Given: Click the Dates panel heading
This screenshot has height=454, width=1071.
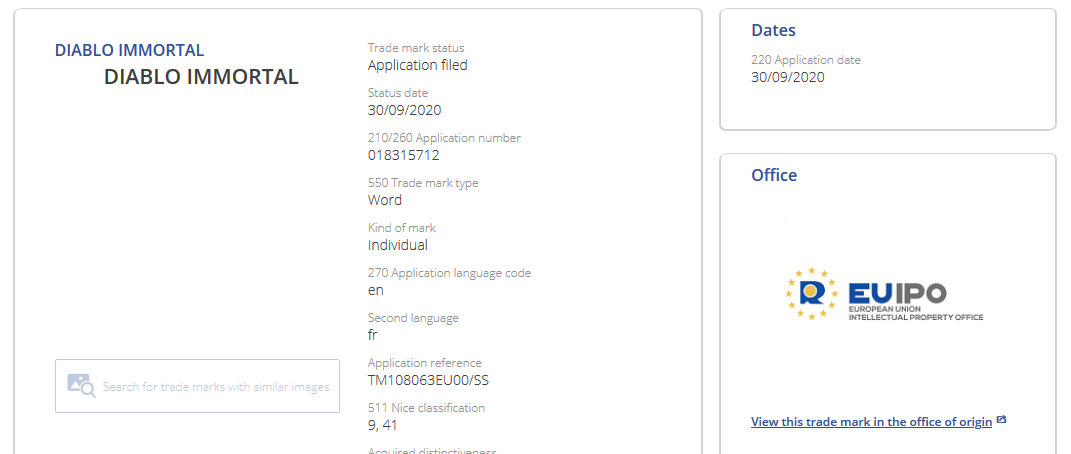Looking at the screenshot, I should pos(773,31).
